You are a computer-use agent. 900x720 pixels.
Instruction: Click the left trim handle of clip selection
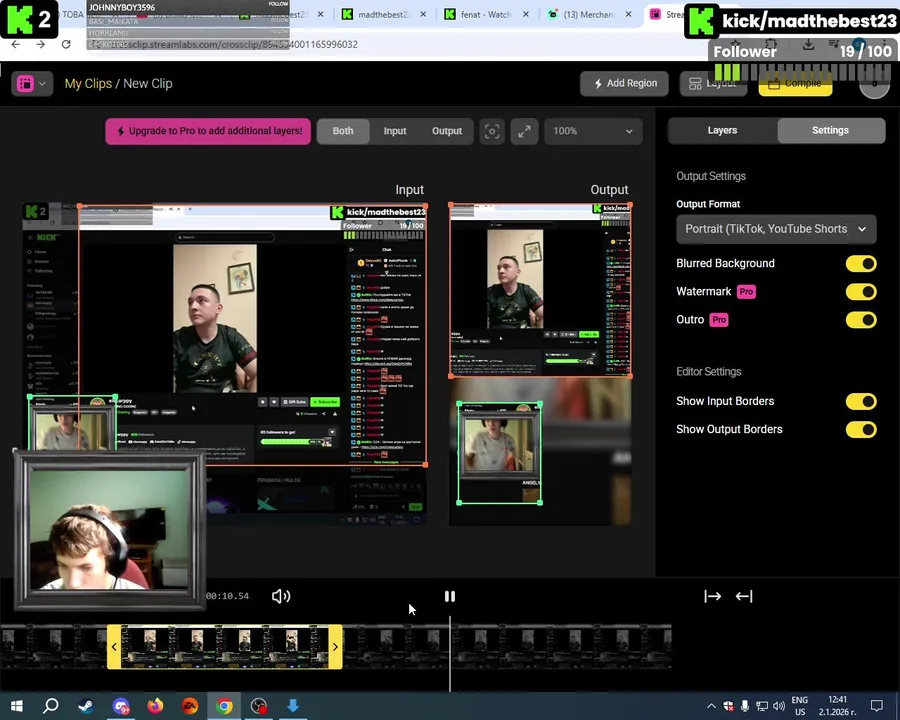pyautogui.click(x=114, y=647)
